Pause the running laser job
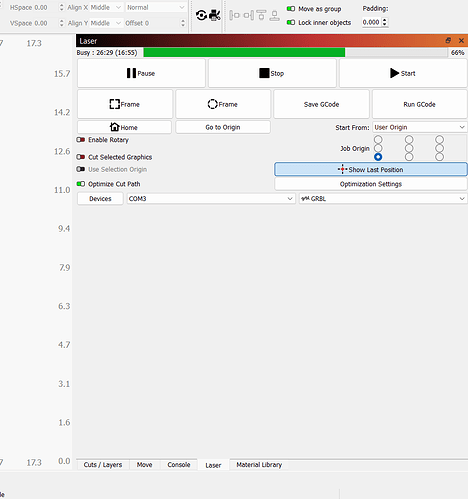 (141, 73)
